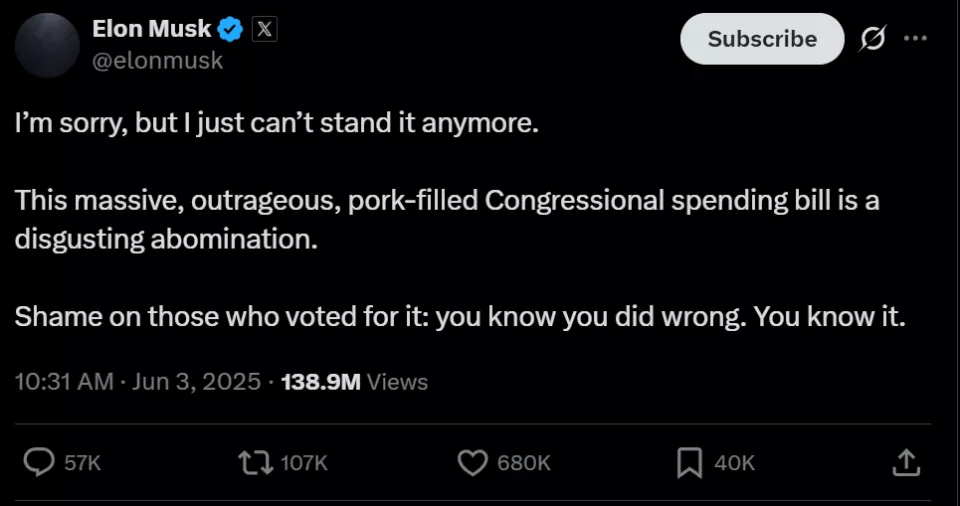The height and width of the screenshot is (506, 960).
Task: Subscribe to Elon Musk
Action: point(762,39)
